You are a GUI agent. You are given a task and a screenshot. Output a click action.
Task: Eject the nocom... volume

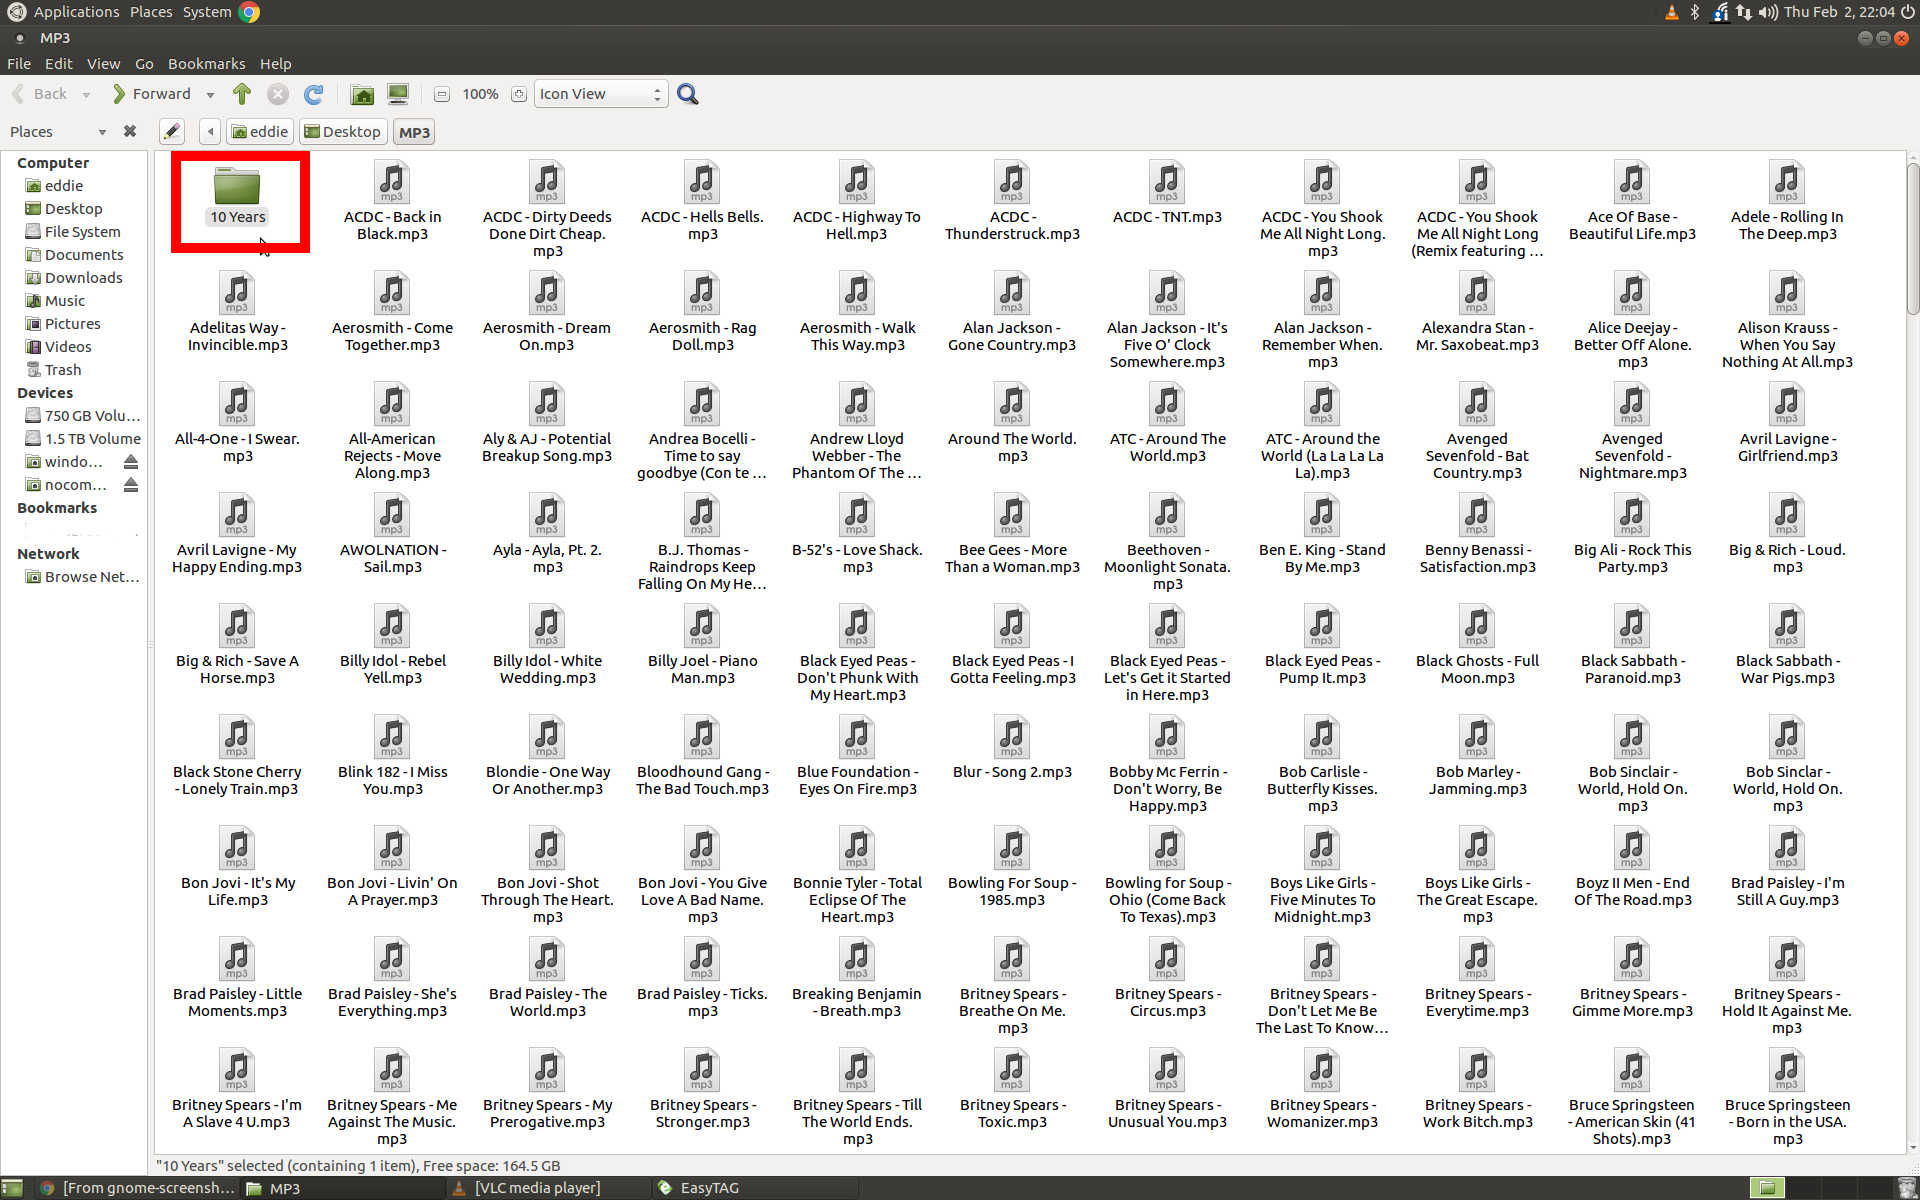pos(130,485)
